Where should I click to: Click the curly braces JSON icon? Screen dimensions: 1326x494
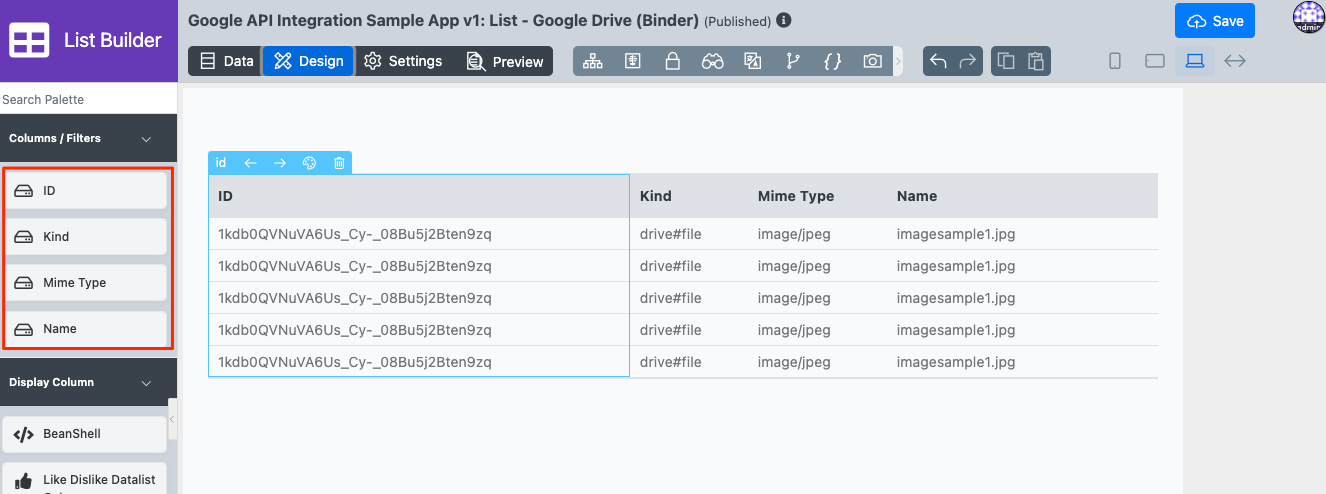[832, 61]
